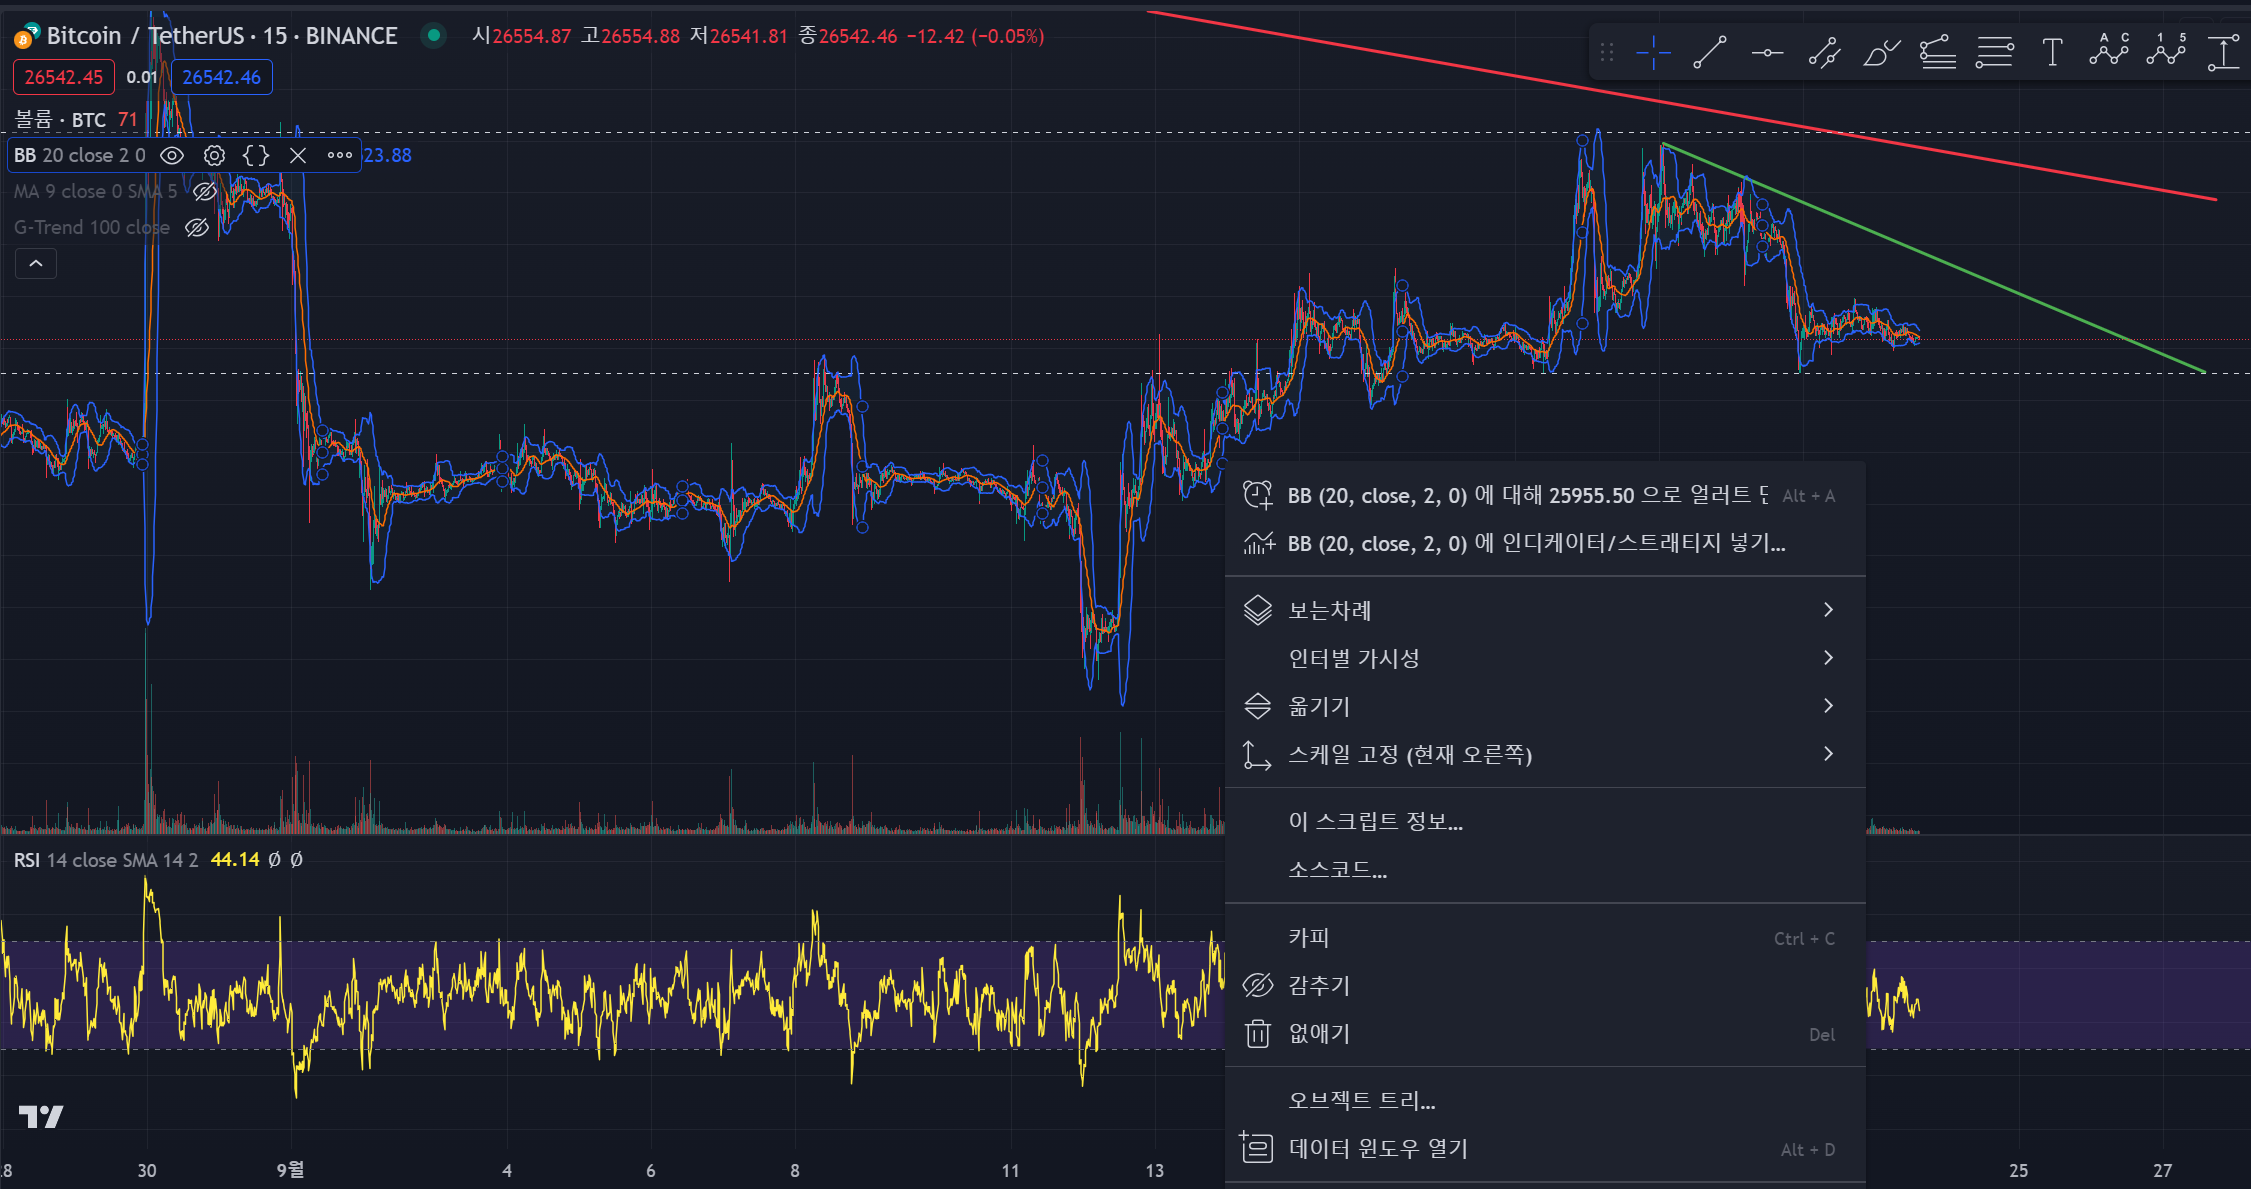Click the layers icon beside 보는차례
This screenshot has width=2251, height=1189.
pyautogui.click(x=1257, y=610)
